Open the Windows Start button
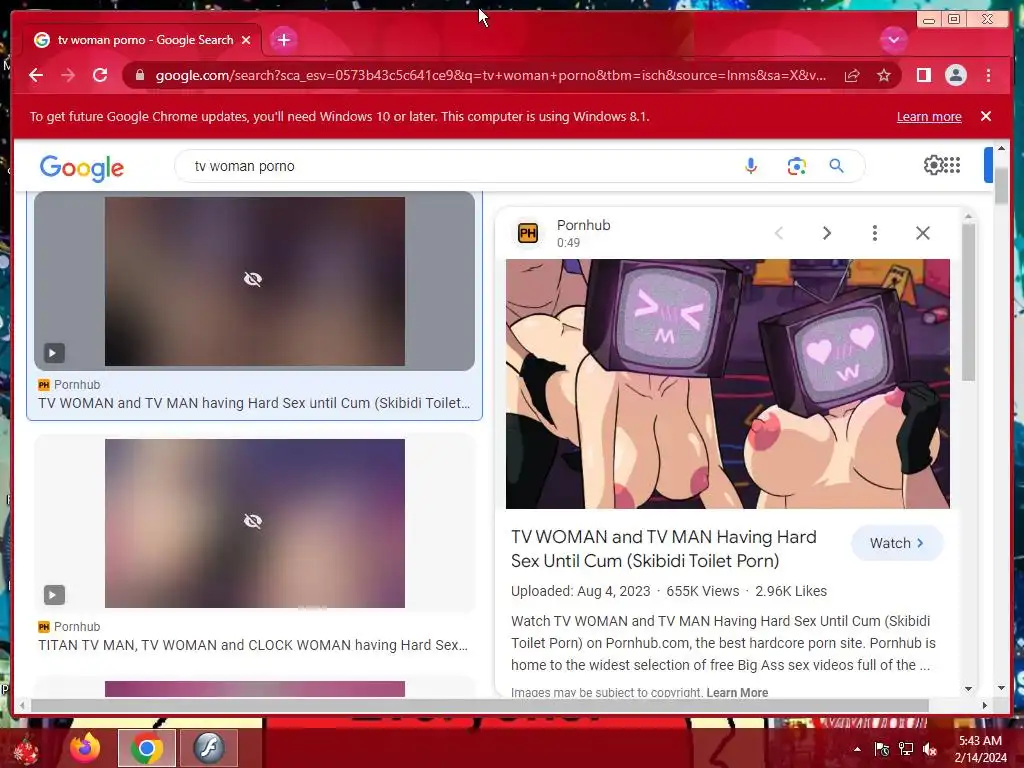Viewport: 1024px width, 768px height. click(x=26, y=748)
